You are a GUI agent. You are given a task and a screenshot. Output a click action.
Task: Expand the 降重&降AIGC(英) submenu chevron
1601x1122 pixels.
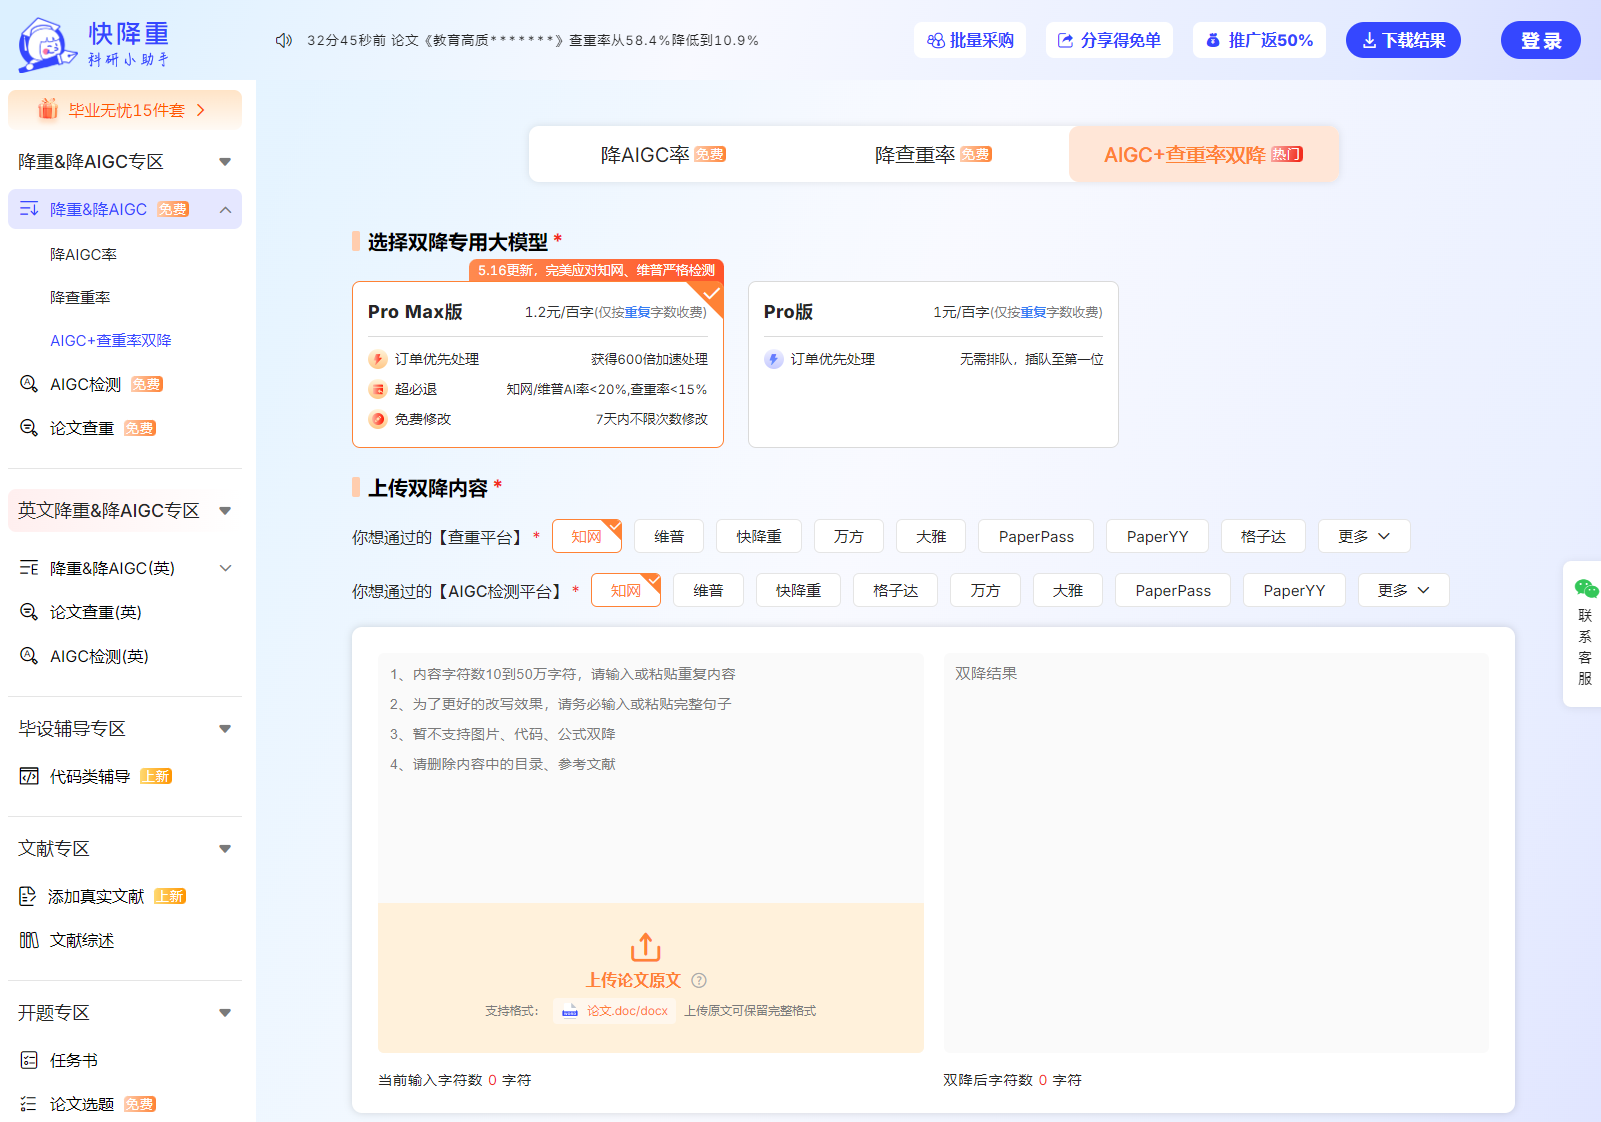click(x=225, y=568)
